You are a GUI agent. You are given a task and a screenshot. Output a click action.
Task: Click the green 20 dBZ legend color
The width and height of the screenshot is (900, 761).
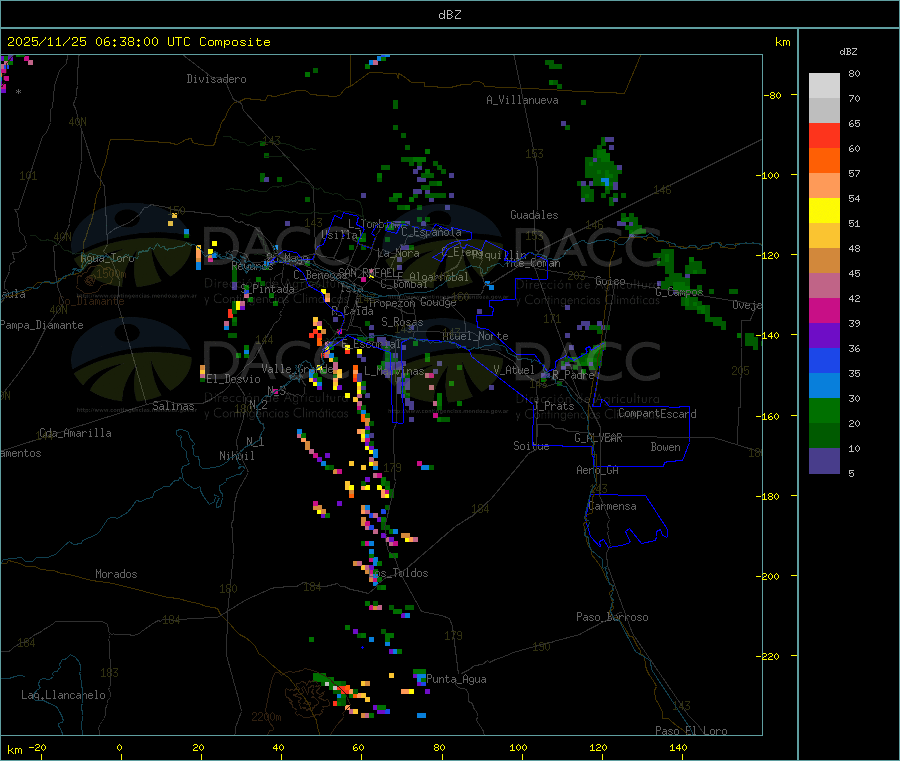point(824,410)
